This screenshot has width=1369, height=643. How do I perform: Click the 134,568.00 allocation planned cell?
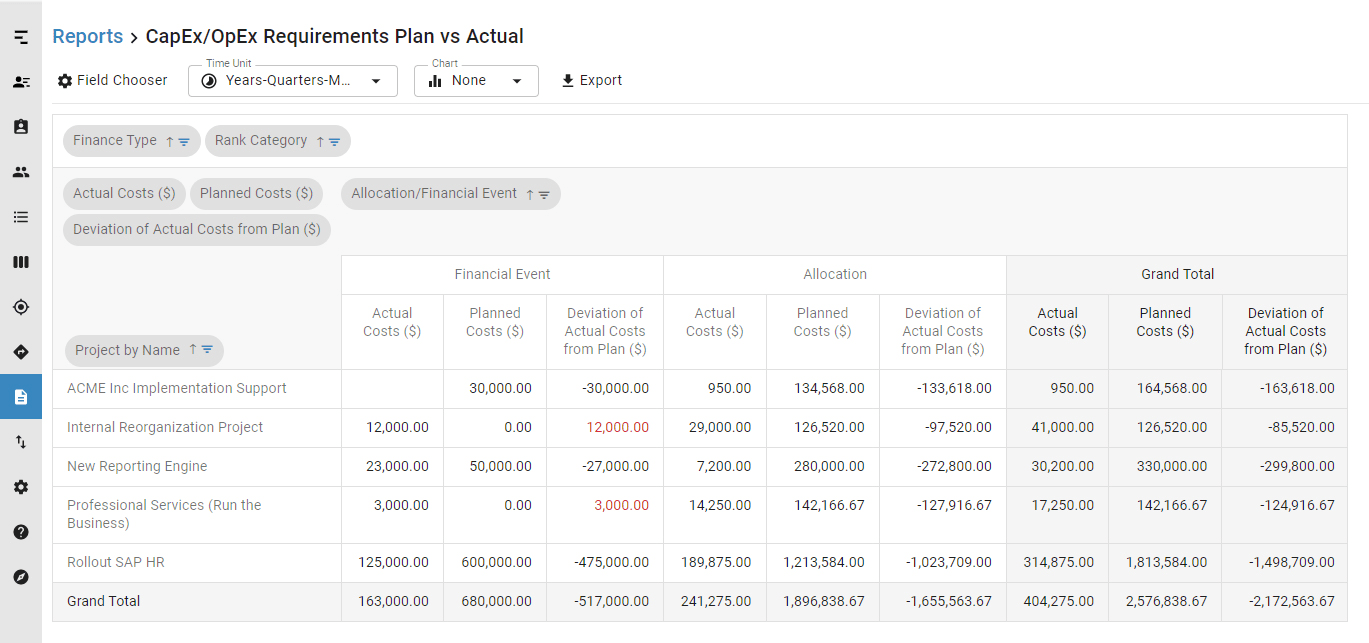point(823,389)
